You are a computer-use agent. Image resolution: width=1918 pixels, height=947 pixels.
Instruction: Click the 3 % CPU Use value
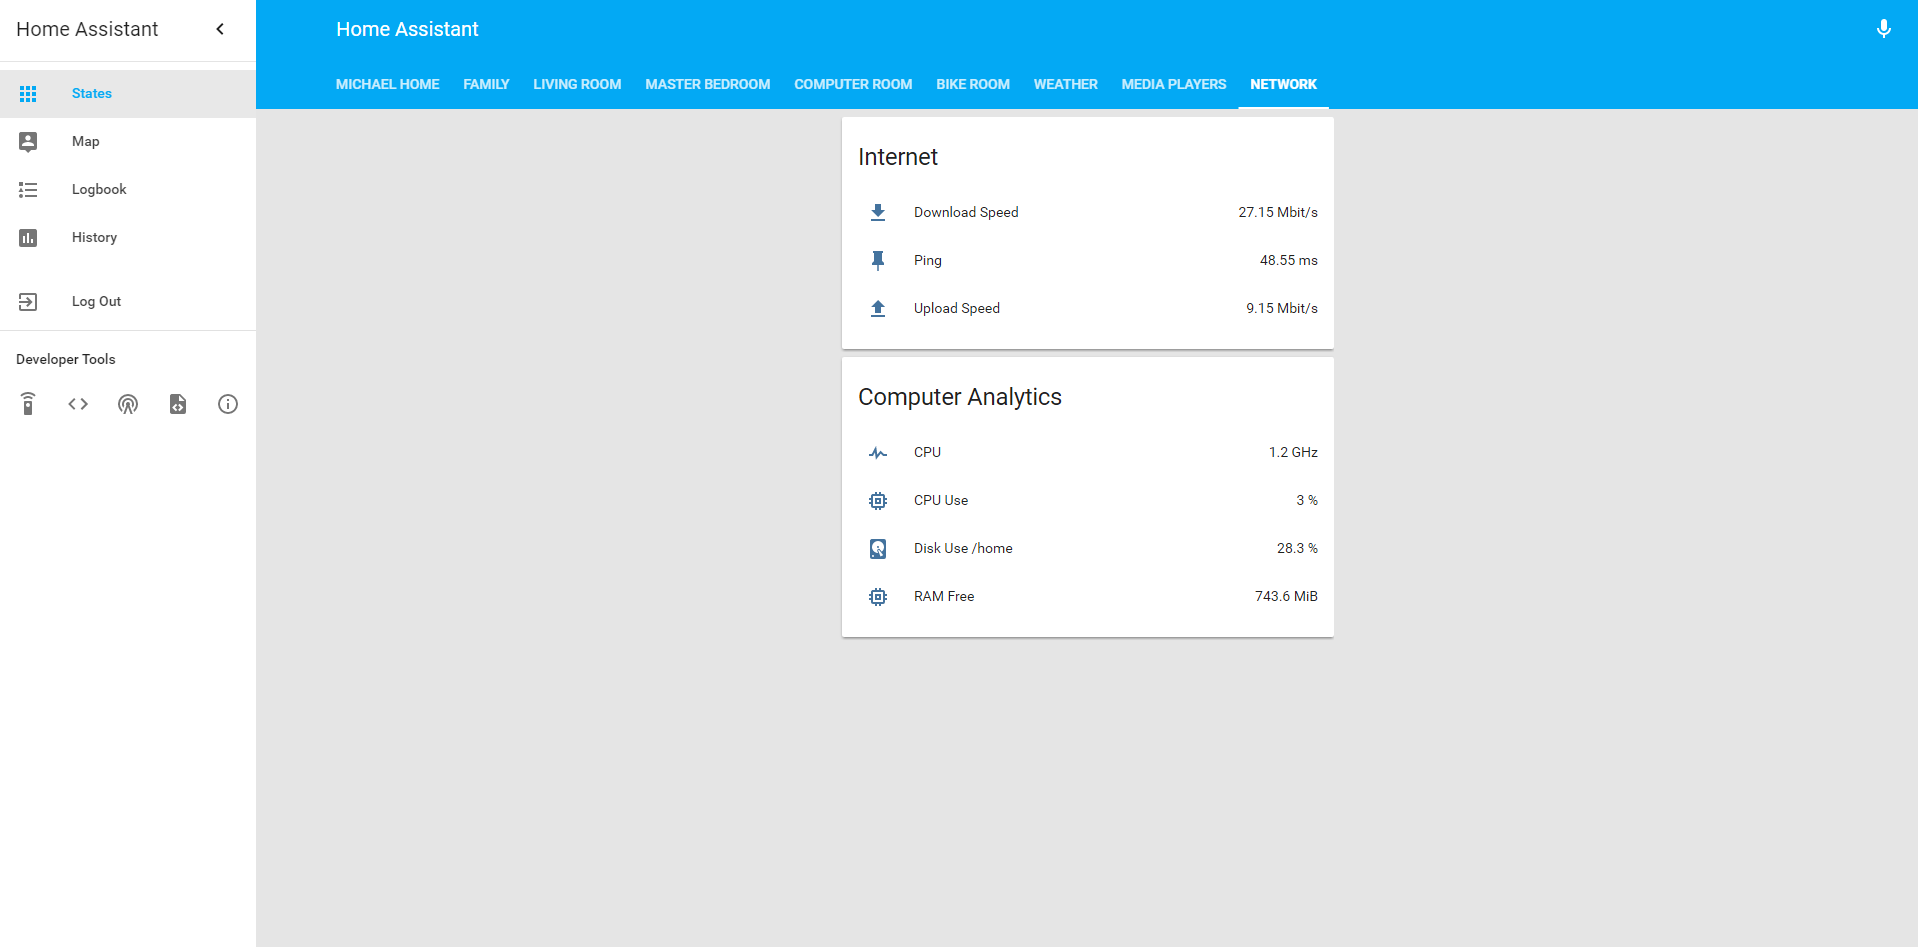(1307, 500)
